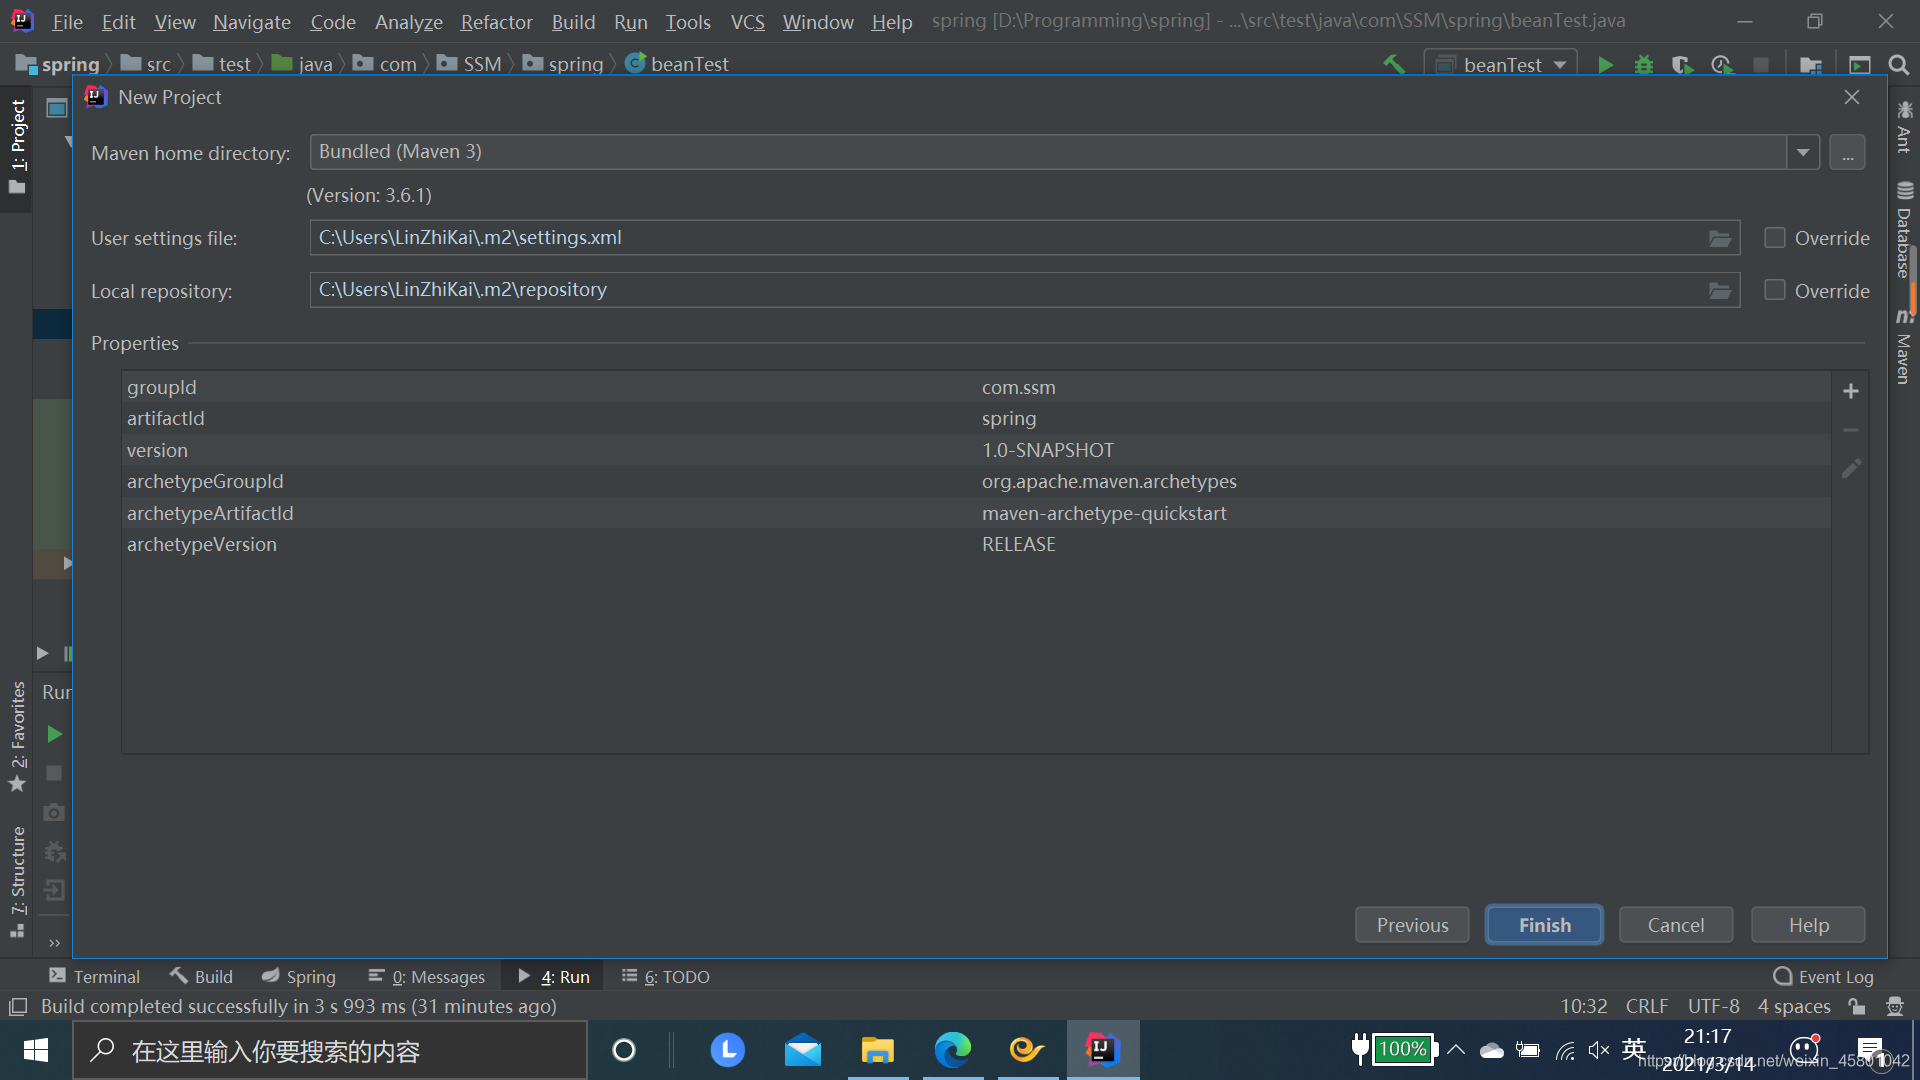Open the File menu
Image resolution: width=1920 pixels, height=1080 pixels.
(x=67, y=21)
